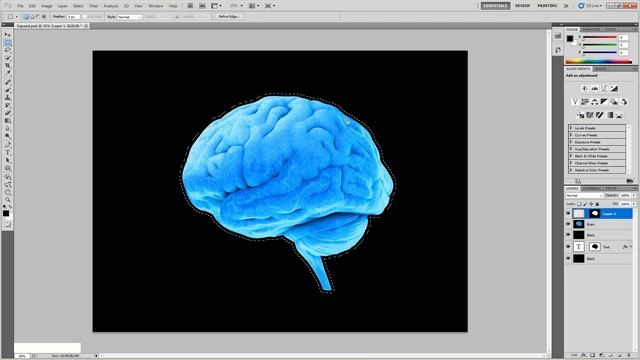Expand Channel Mixer Presets

[571, 163]
